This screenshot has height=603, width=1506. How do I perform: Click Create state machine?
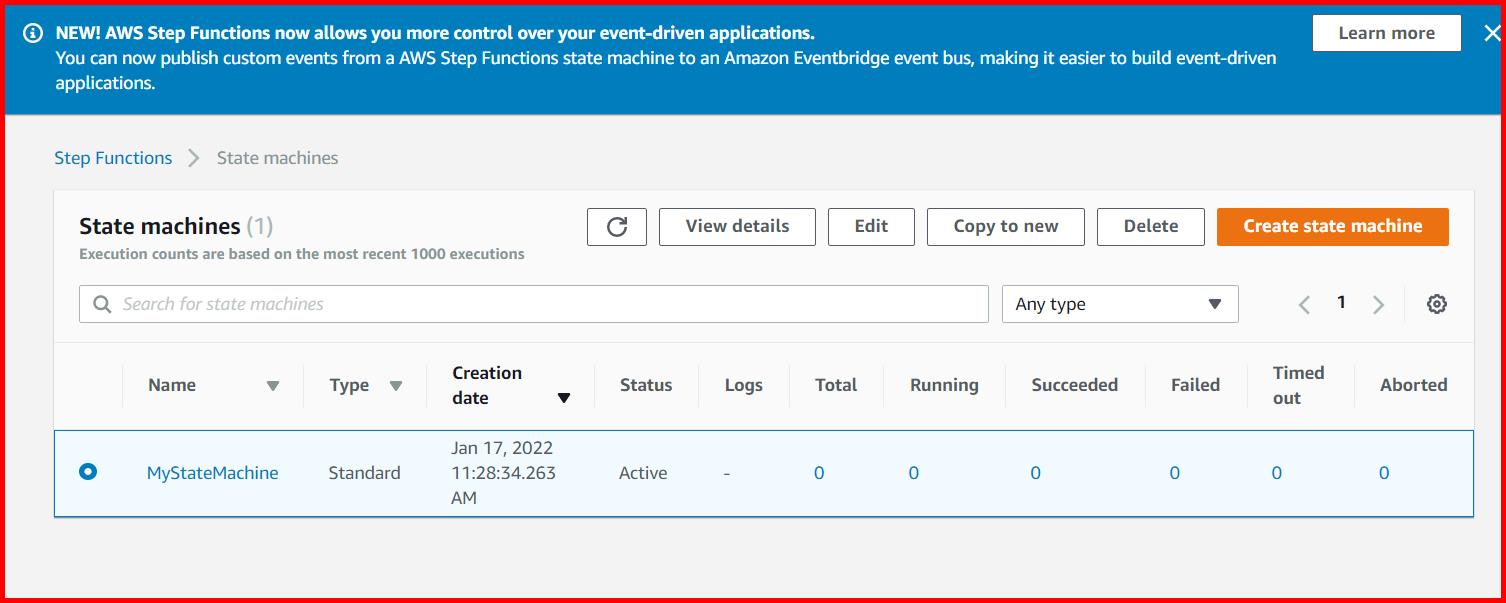coord(1332,226)
